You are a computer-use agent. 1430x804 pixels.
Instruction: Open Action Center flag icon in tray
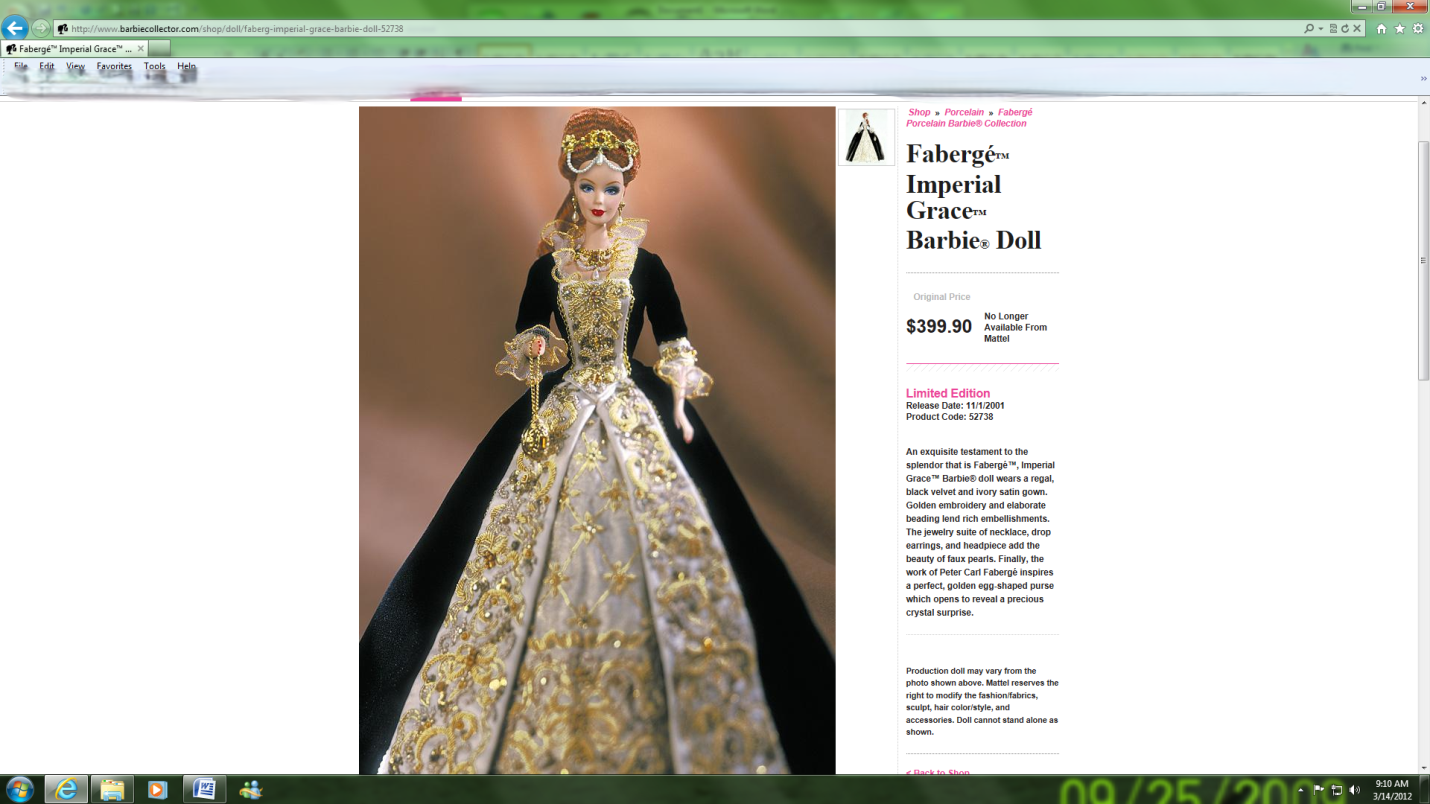[x=1319, y=790]
